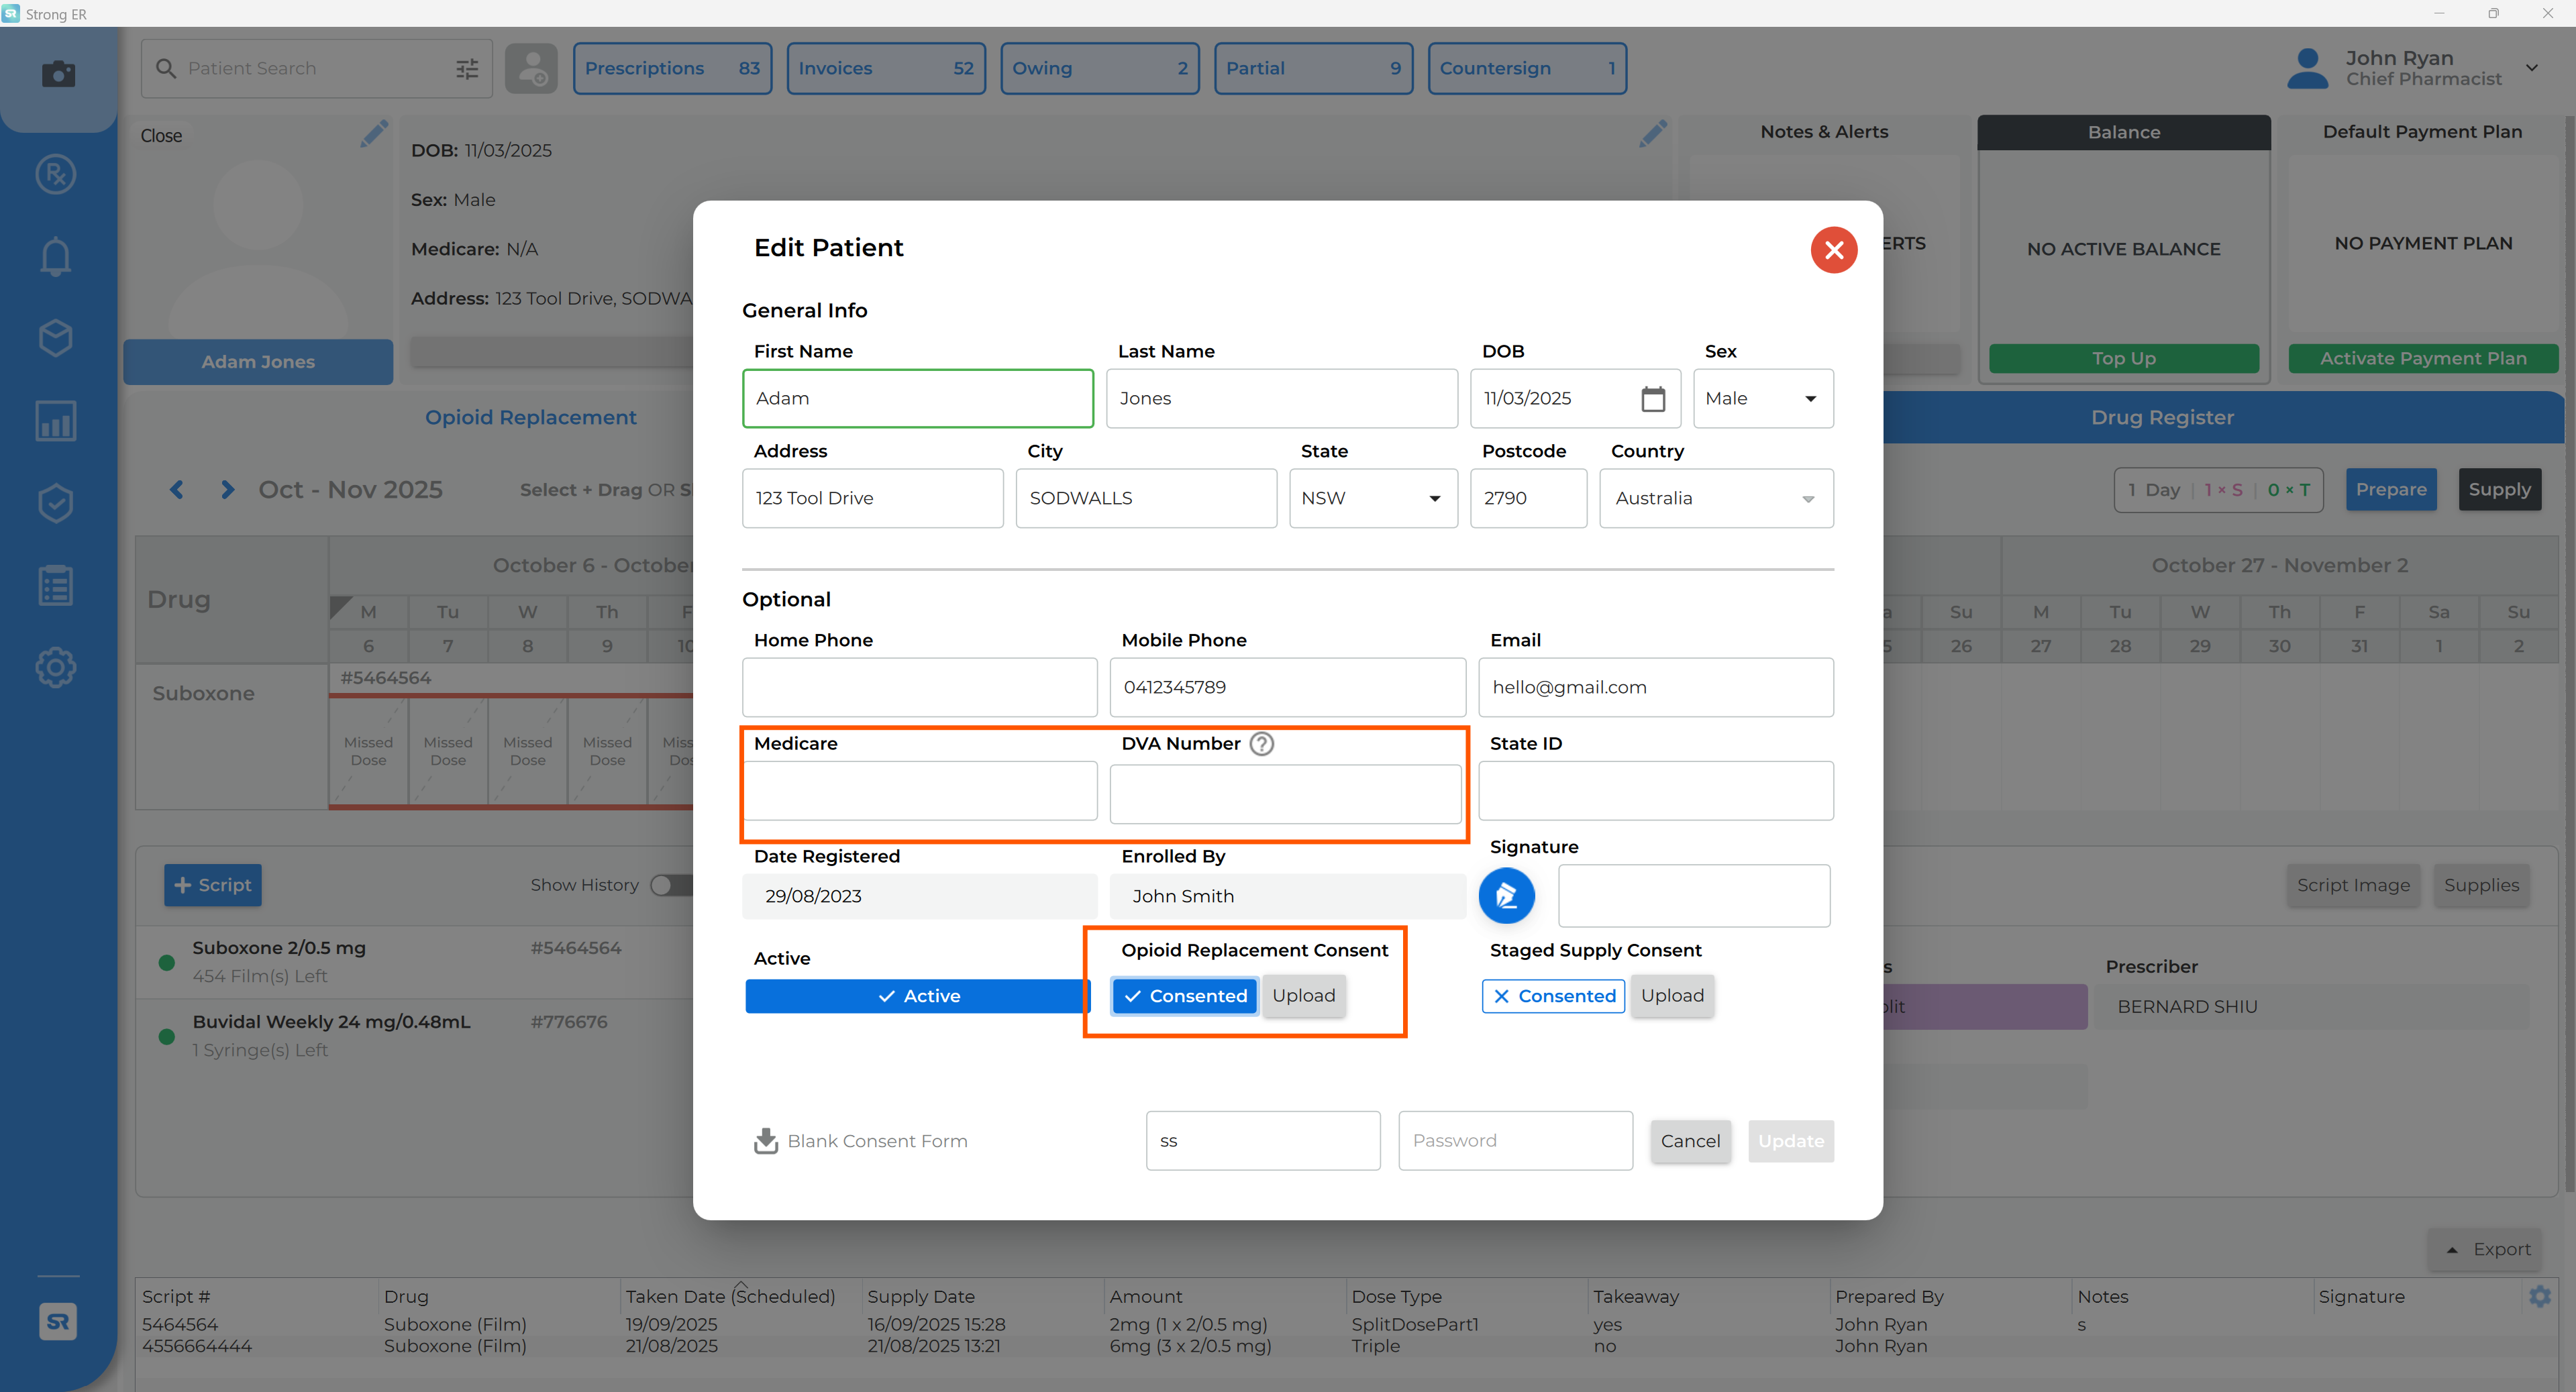Close Edit Patient with red X
This screenshot has width=2576, height=1392.
pos(1833,250)
